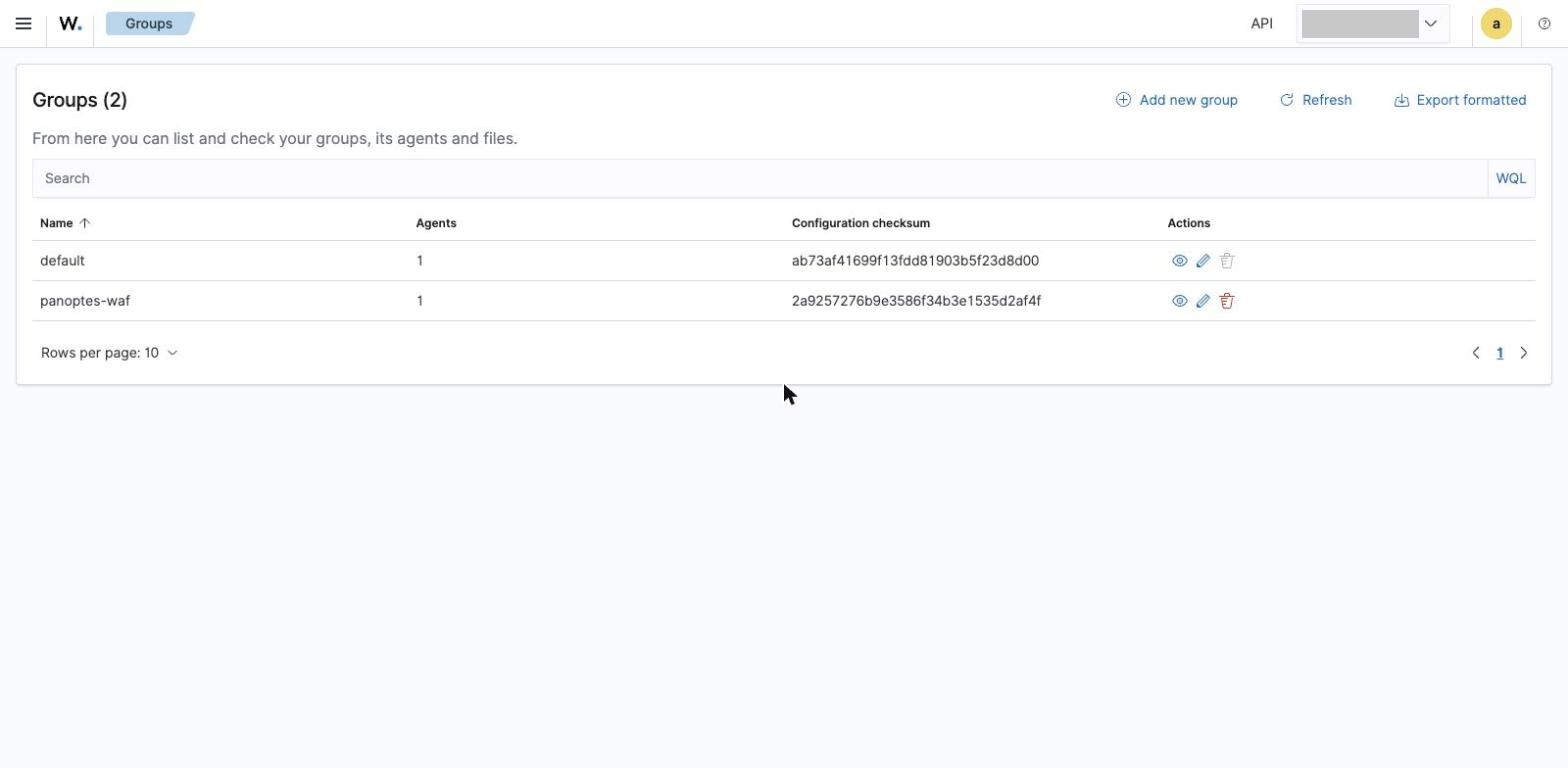Open the help icon in the top bar
Screen dimensions: 1568x768
[x=1544, y=23]
